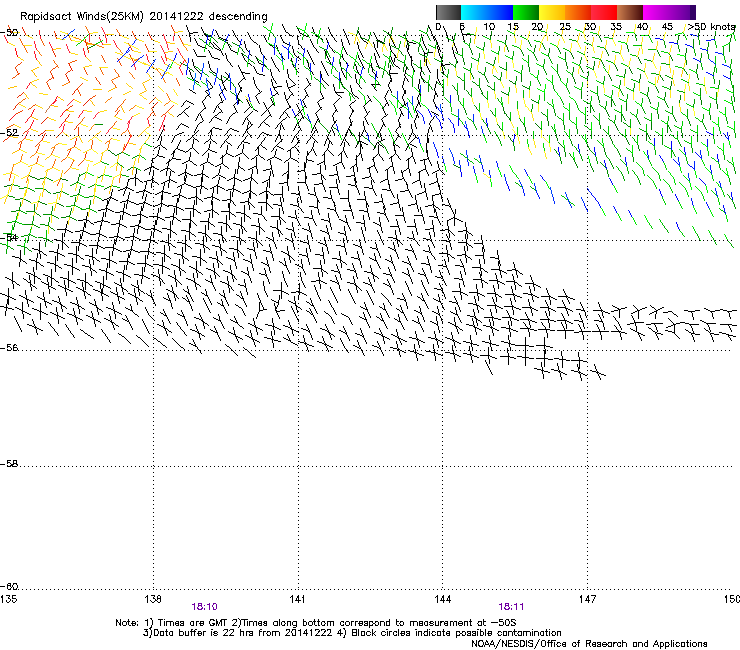Click the red 30-35 knots color band

pyautogui.click(x=604, y=12)
